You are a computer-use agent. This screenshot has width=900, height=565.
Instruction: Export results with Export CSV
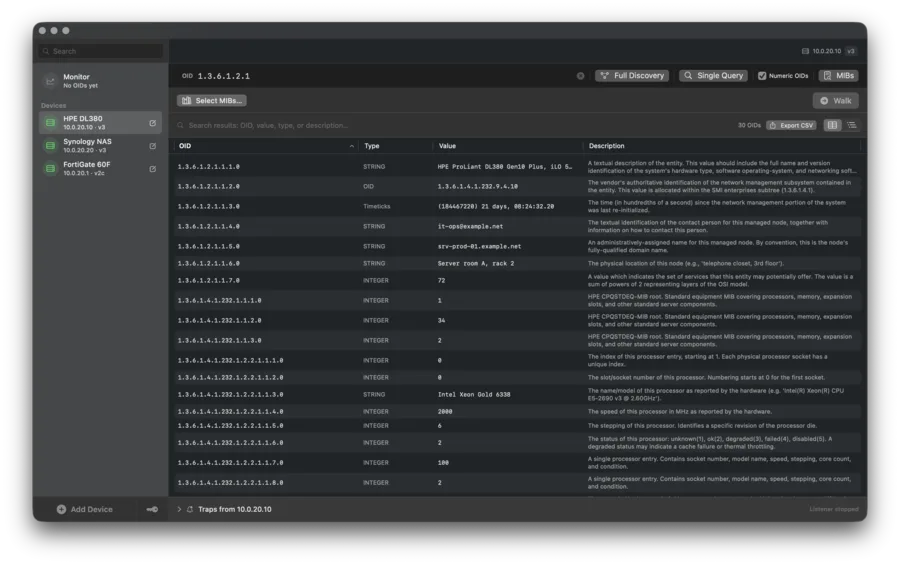click(791, 125)
